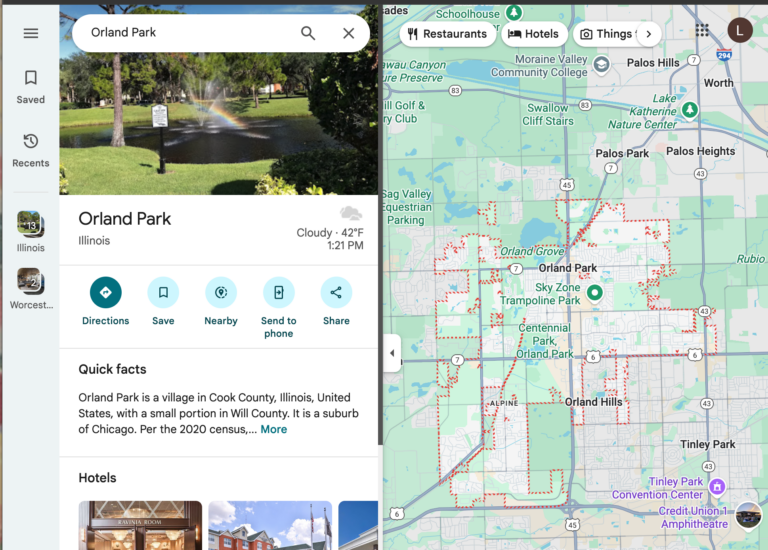768x550 pixels.
Task: Share the Orland Park location
Action: coord(336,293)
